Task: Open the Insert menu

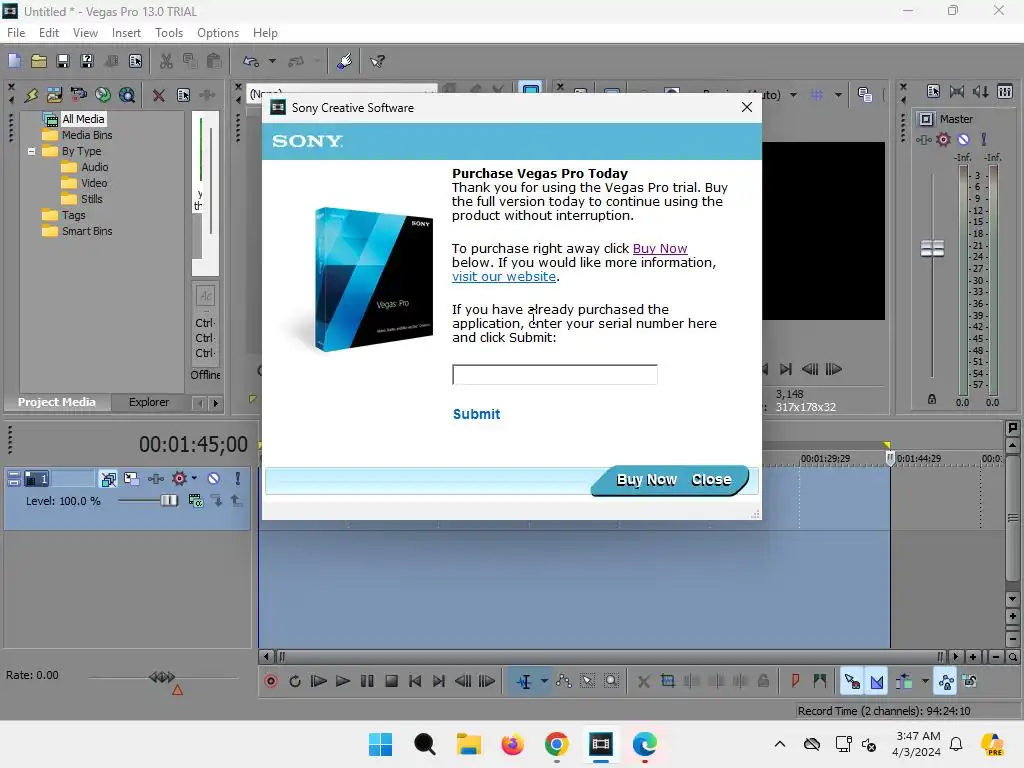Action: coord(126,33)
